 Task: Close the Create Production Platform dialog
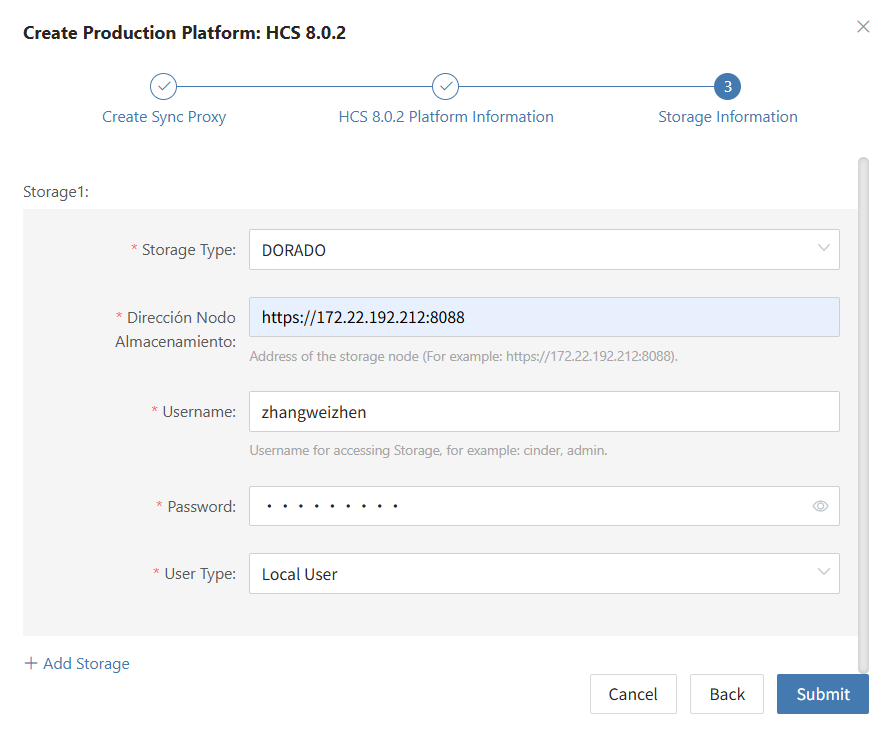click(x=862, y=27)
